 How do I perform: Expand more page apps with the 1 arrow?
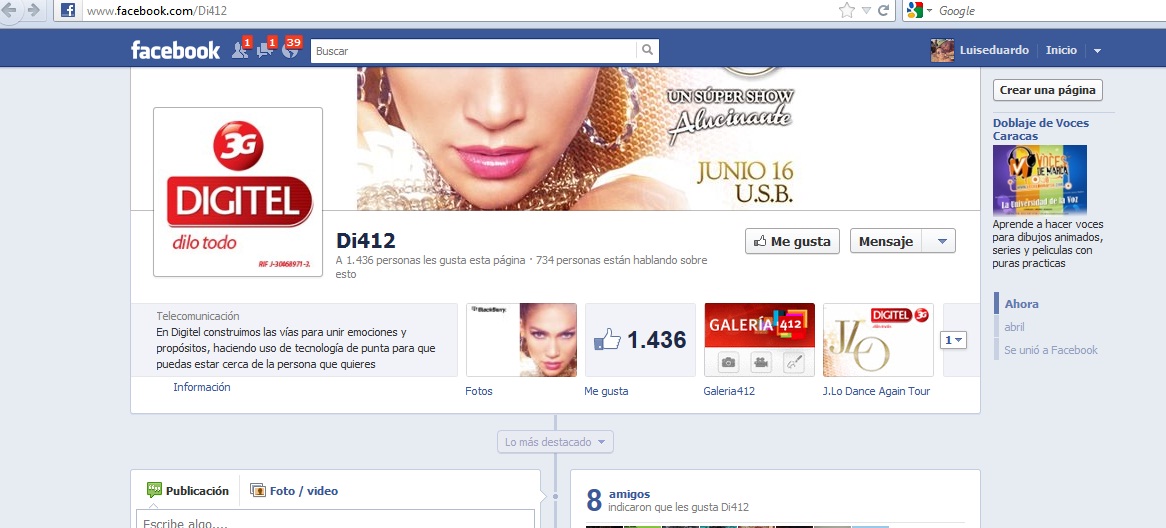(954, 340)
